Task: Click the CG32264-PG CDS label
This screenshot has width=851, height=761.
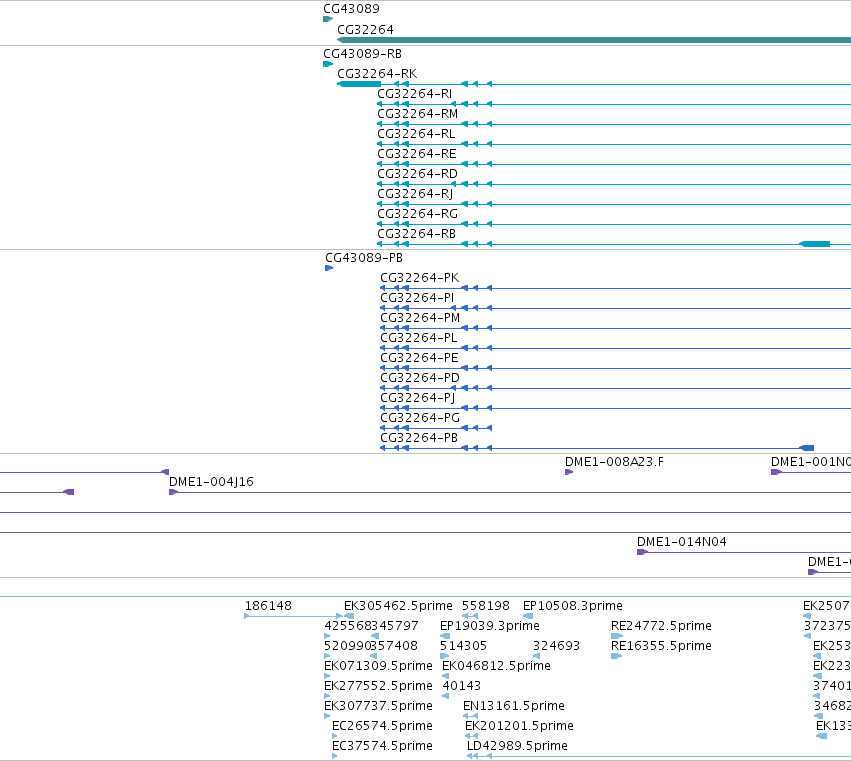Action: (420, 418)
